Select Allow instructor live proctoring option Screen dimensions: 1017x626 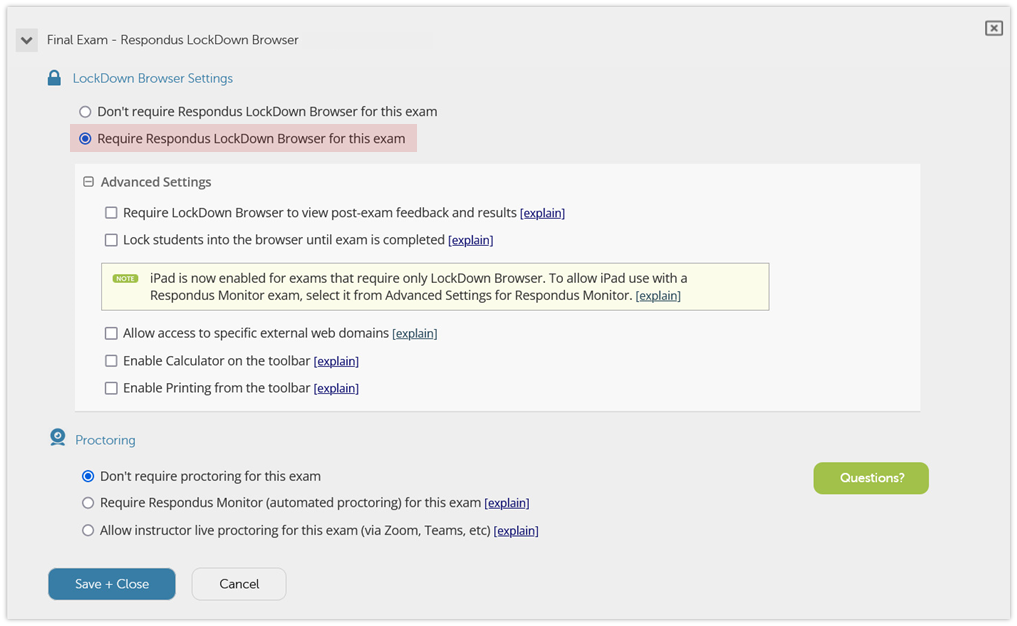coord(88,531)
